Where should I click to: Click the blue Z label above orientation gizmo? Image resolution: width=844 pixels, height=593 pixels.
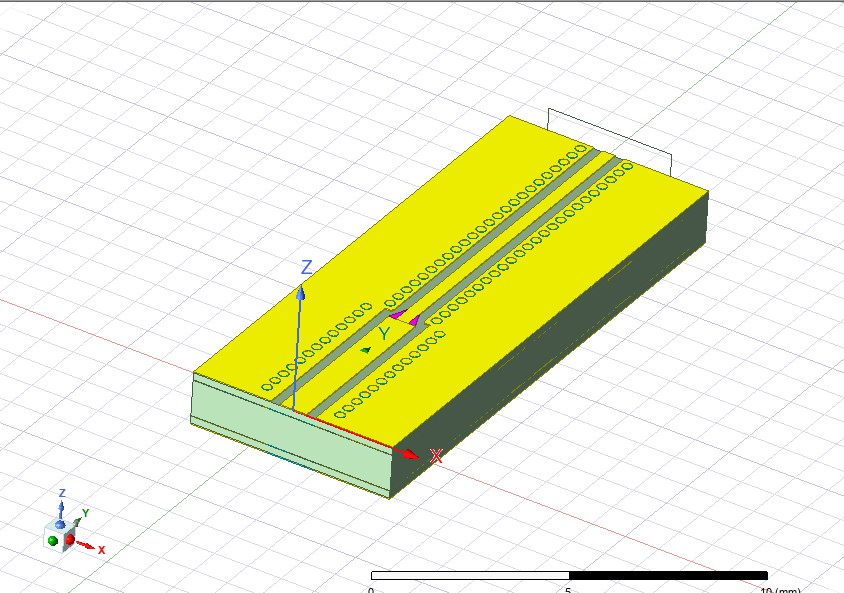click(62, 493)
